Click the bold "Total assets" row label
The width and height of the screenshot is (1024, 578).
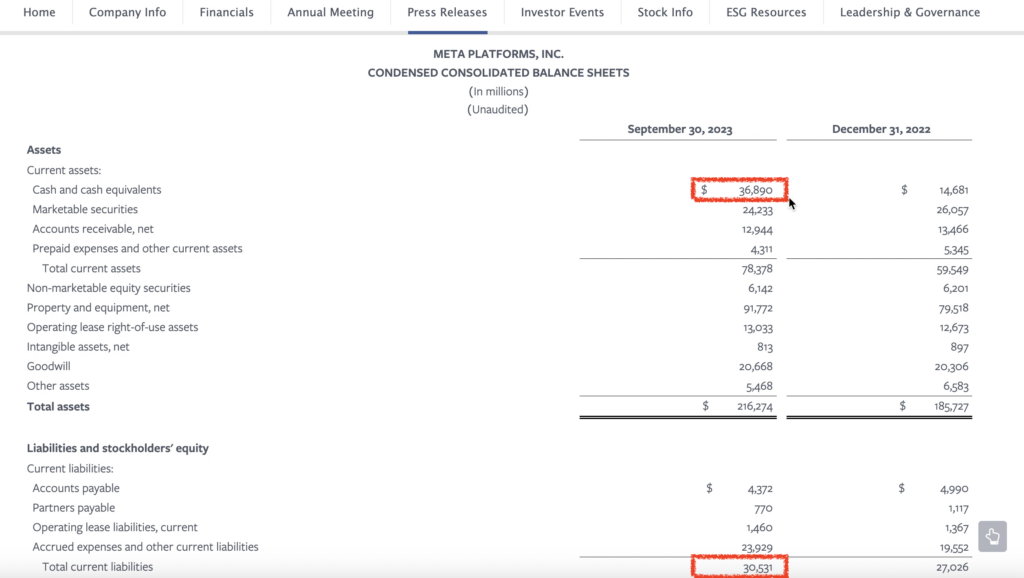(58, 406)
